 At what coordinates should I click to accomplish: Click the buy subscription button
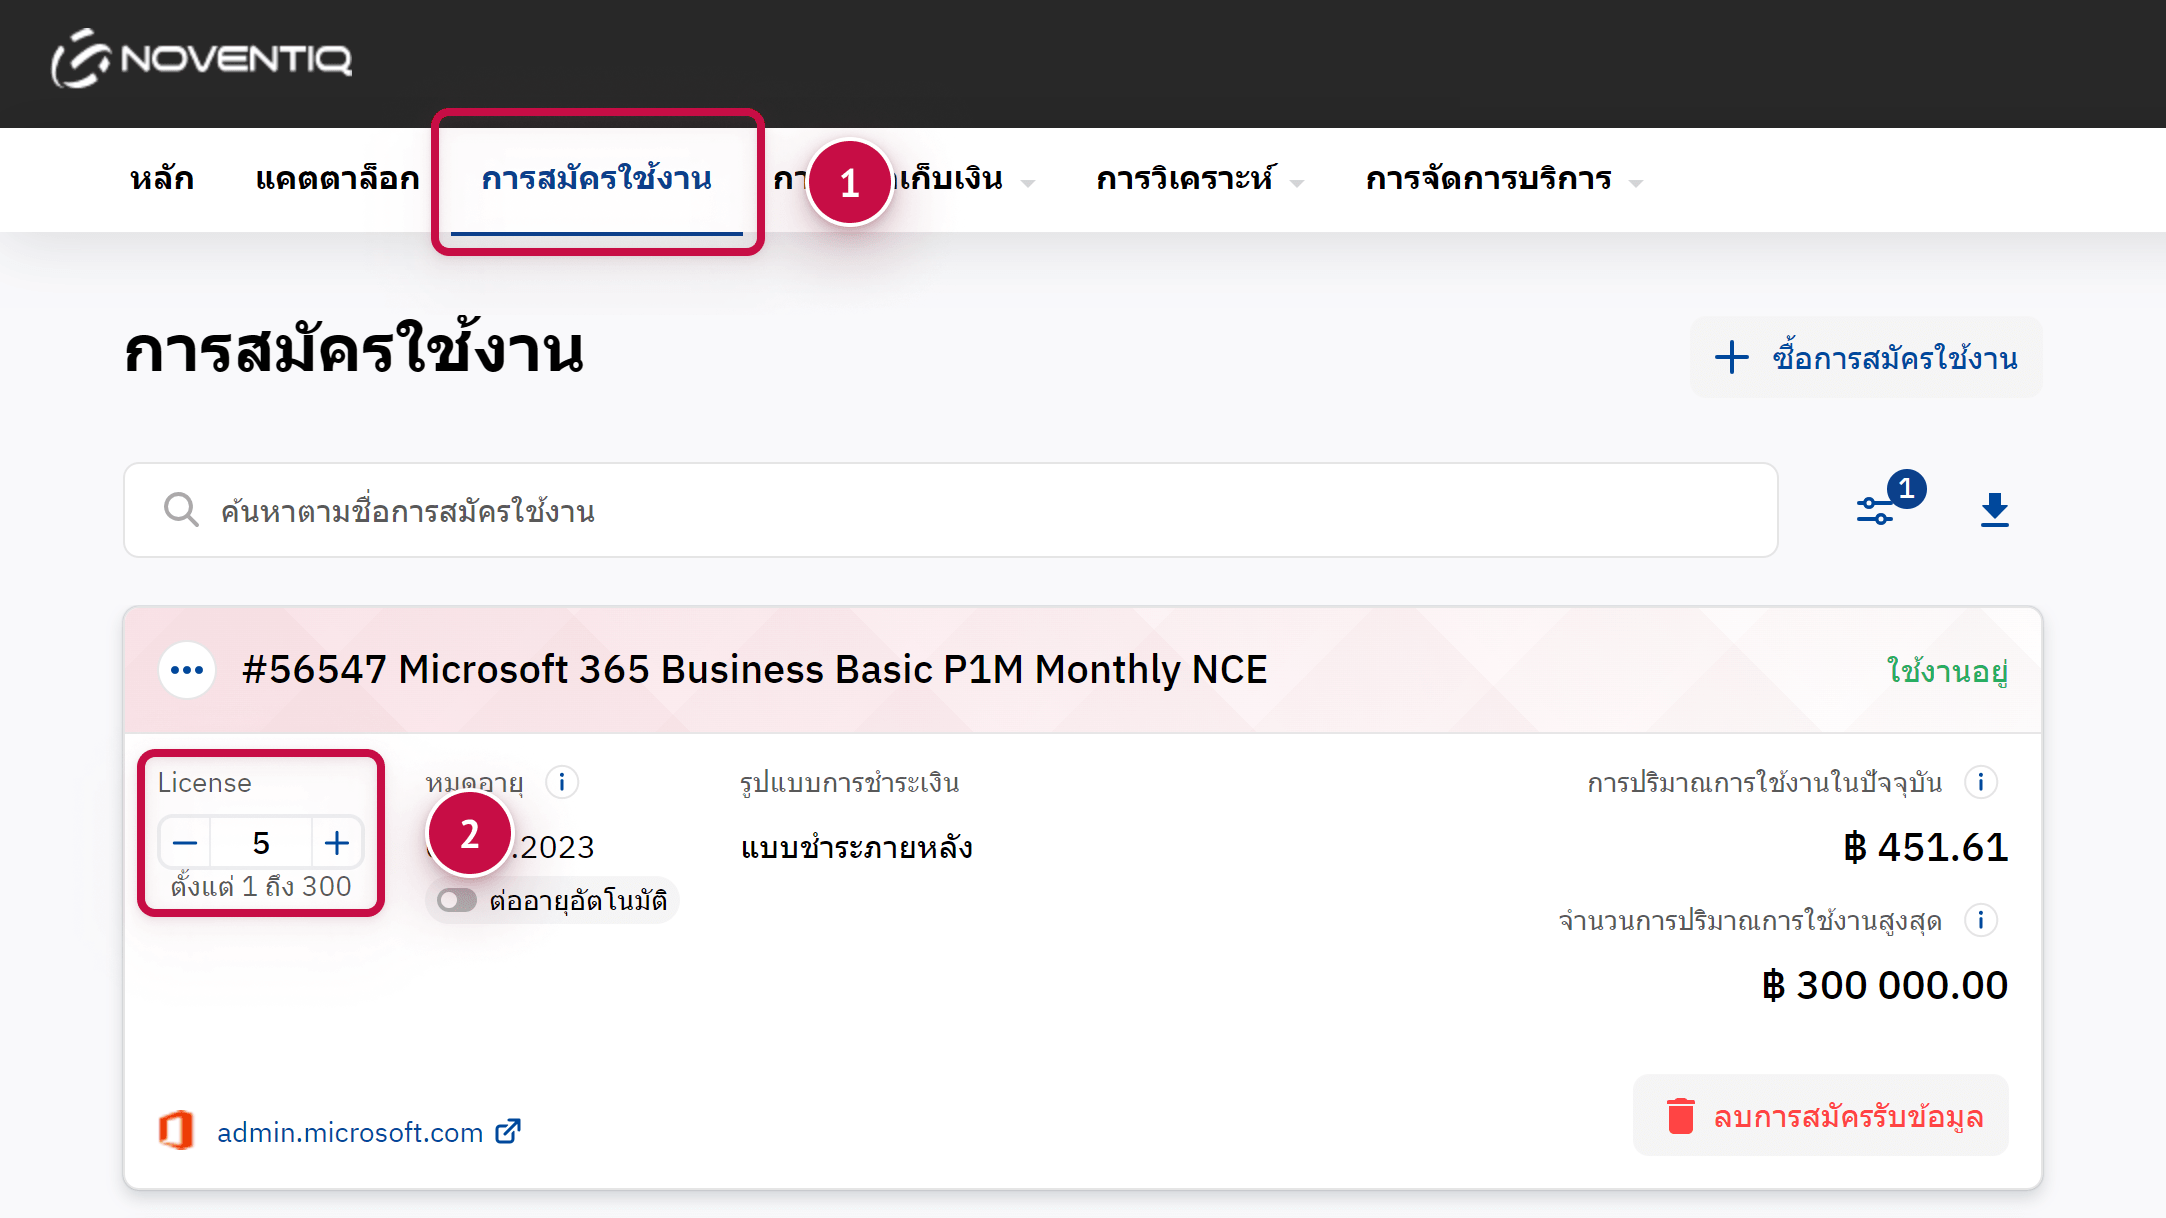point(1866,358)
